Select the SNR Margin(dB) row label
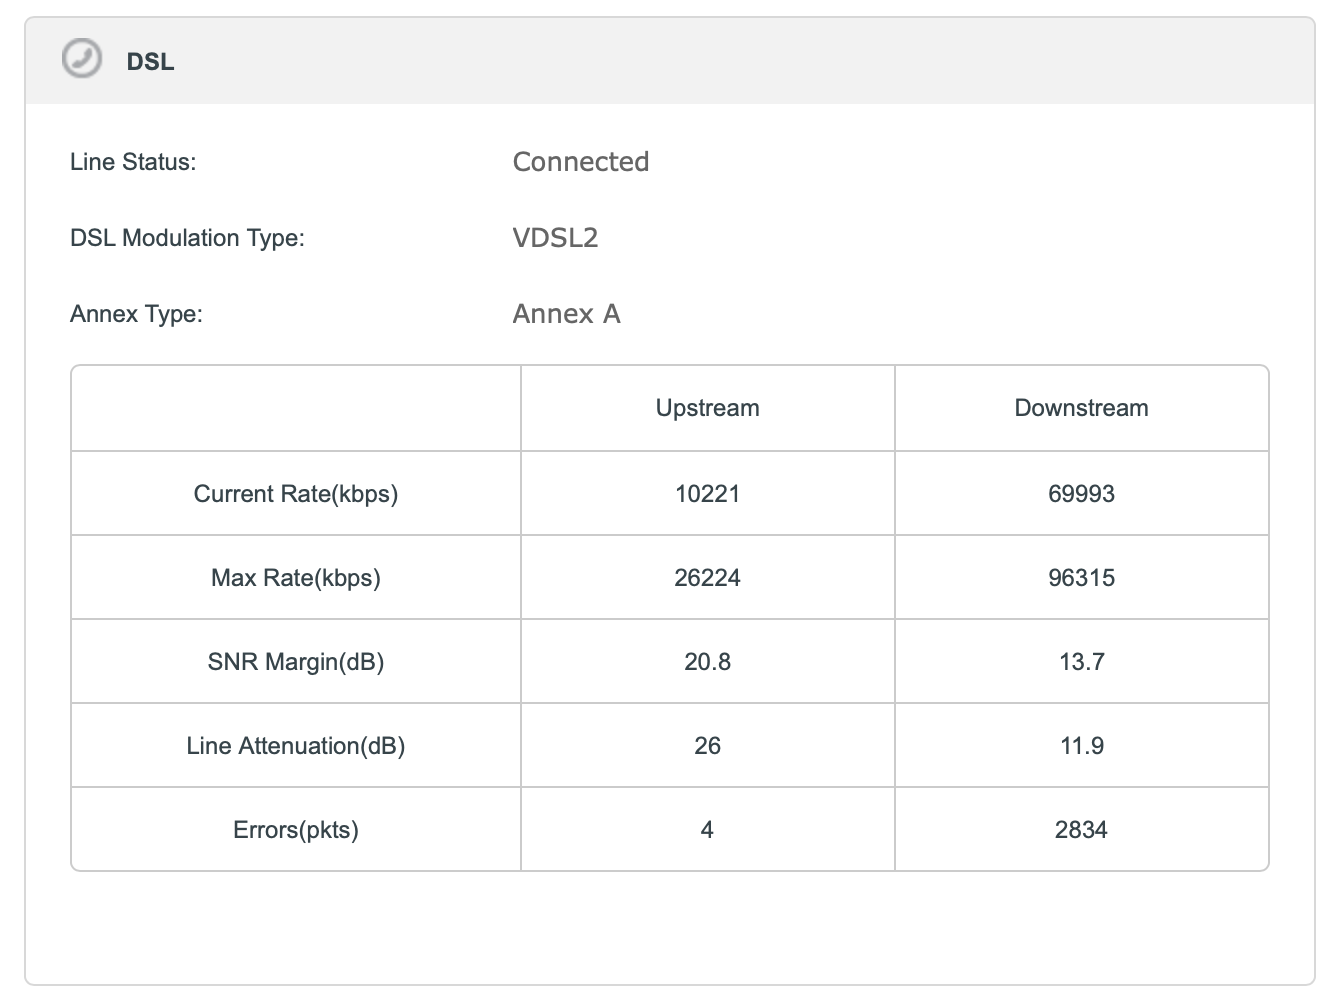1338x1004 pixels. point(296,662)
